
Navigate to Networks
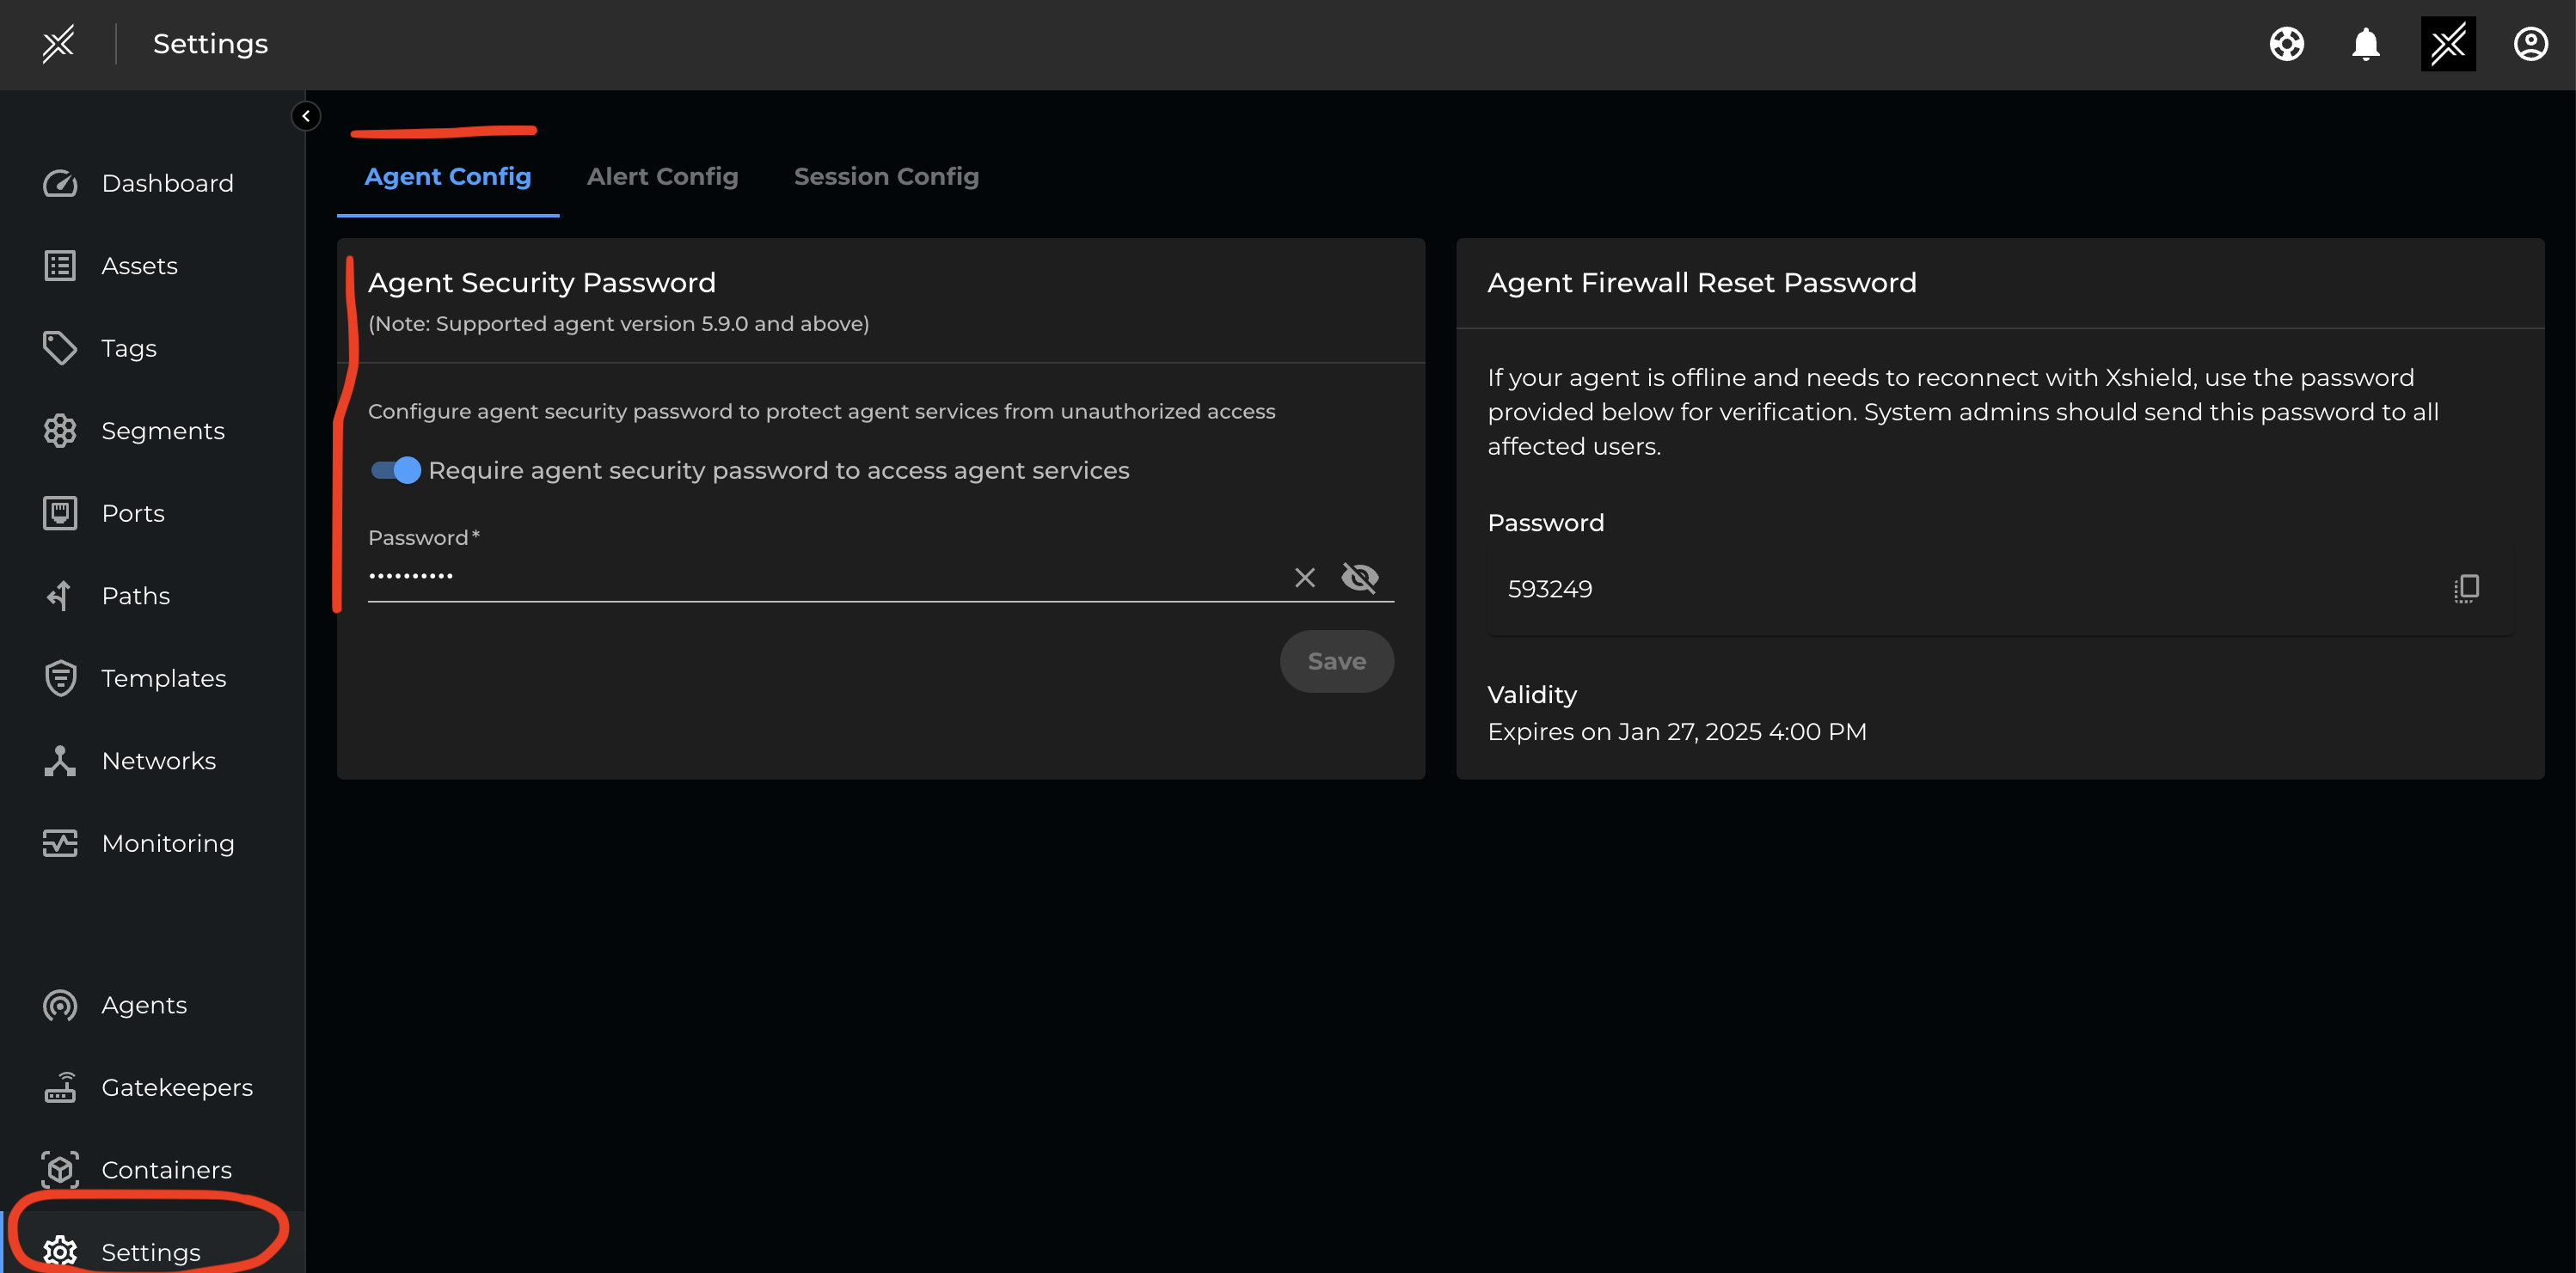pyautogui.click(x=158, y=760)
